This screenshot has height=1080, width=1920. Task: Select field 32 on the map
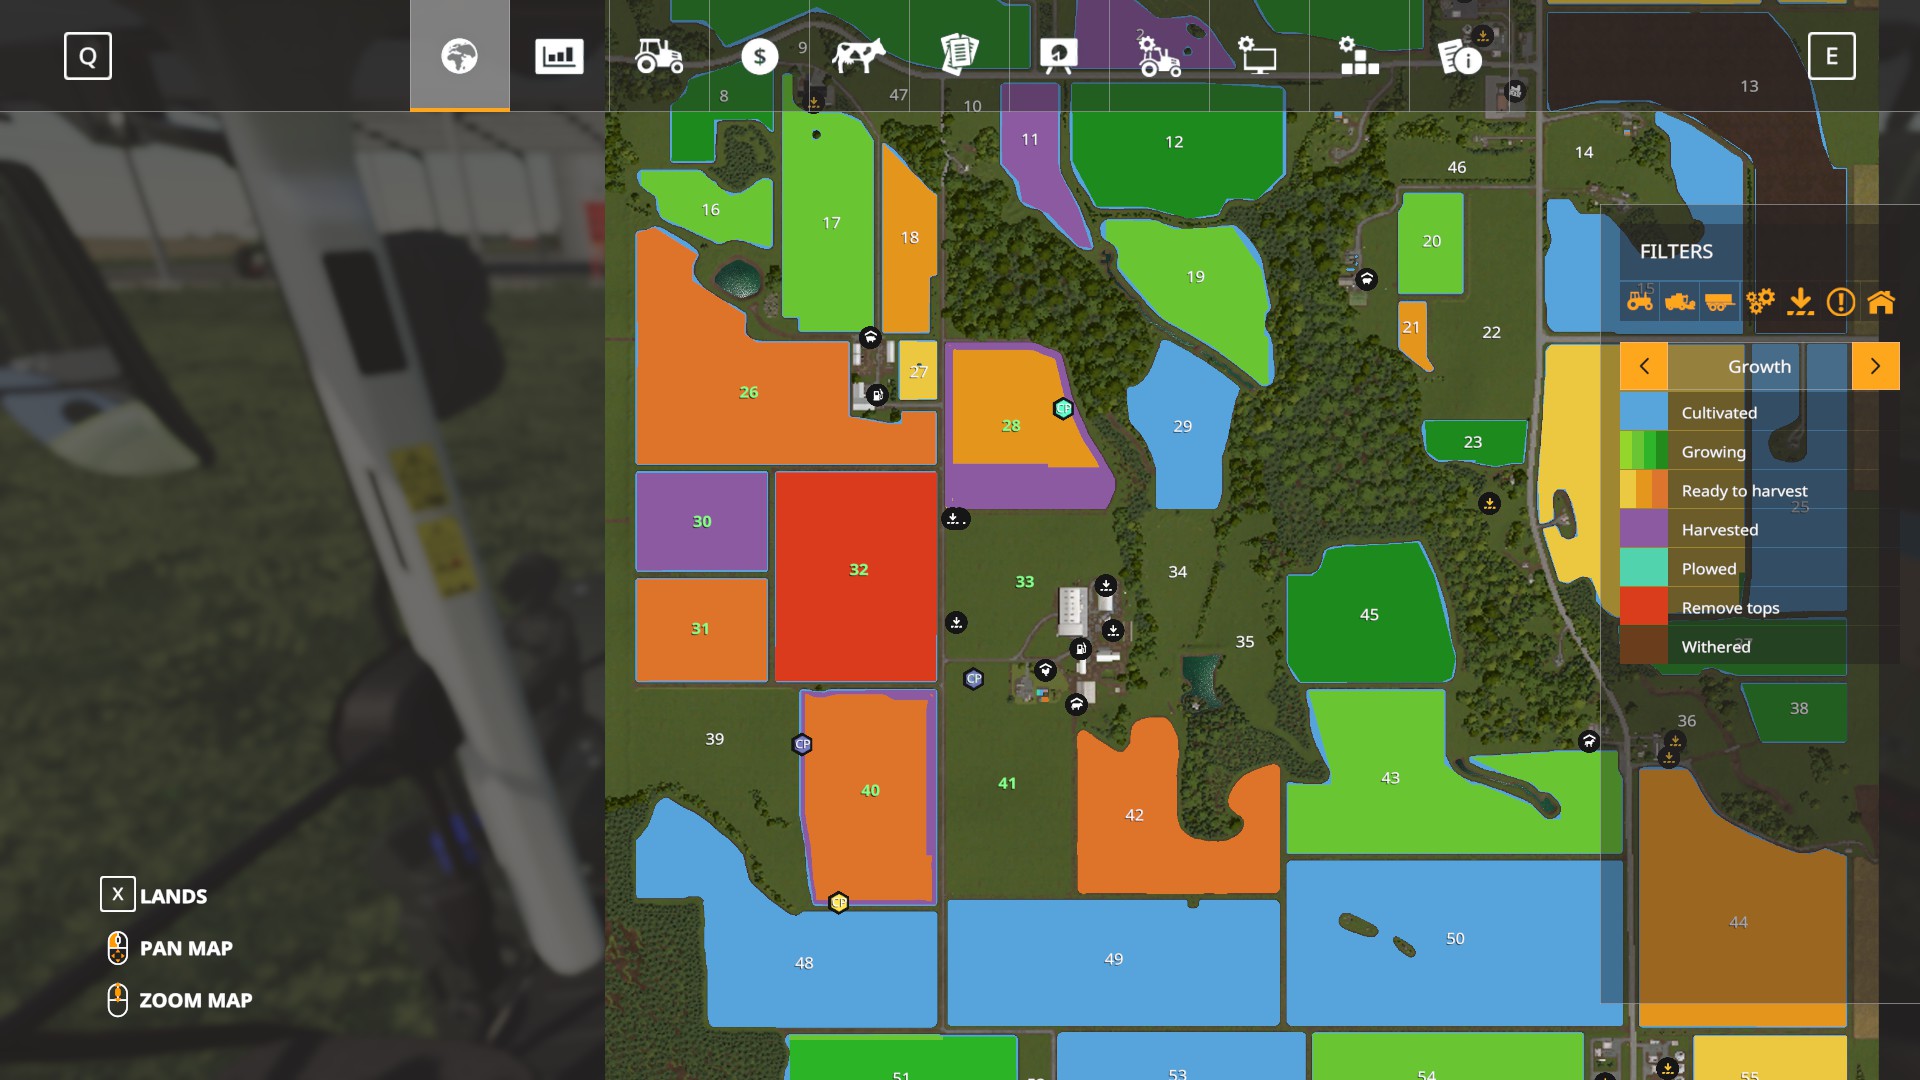tap(857, 570)
